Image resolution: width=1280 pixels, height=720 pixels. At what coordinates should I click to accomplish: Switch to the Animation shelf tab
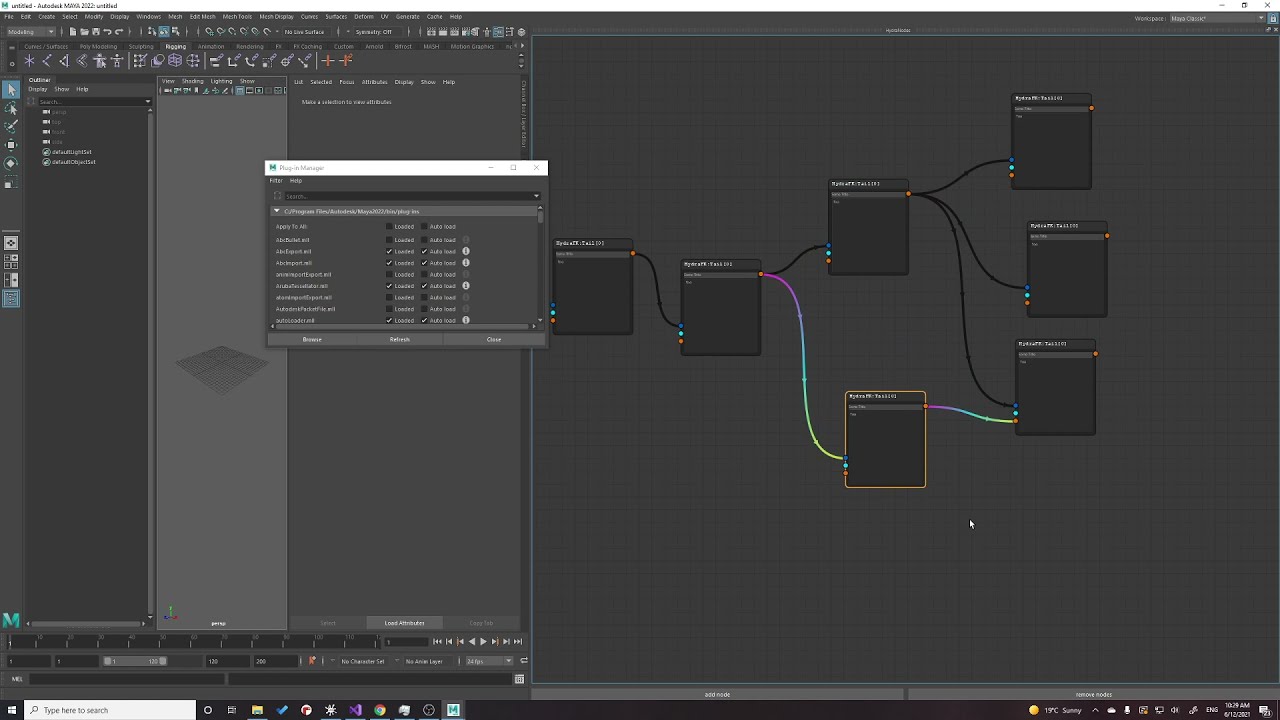[x=211, y=46]
